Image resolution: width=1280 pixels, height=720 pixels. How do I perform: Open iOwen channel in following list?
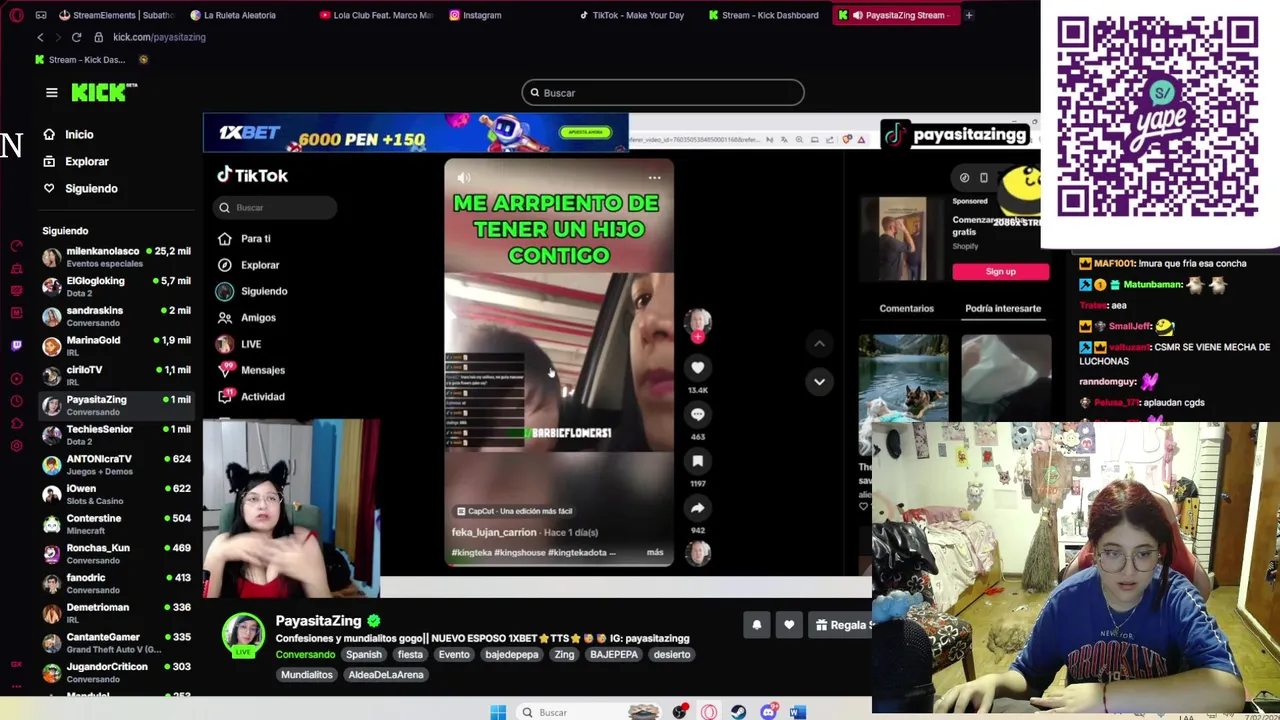pyautogui.click(x=116, y=494)
